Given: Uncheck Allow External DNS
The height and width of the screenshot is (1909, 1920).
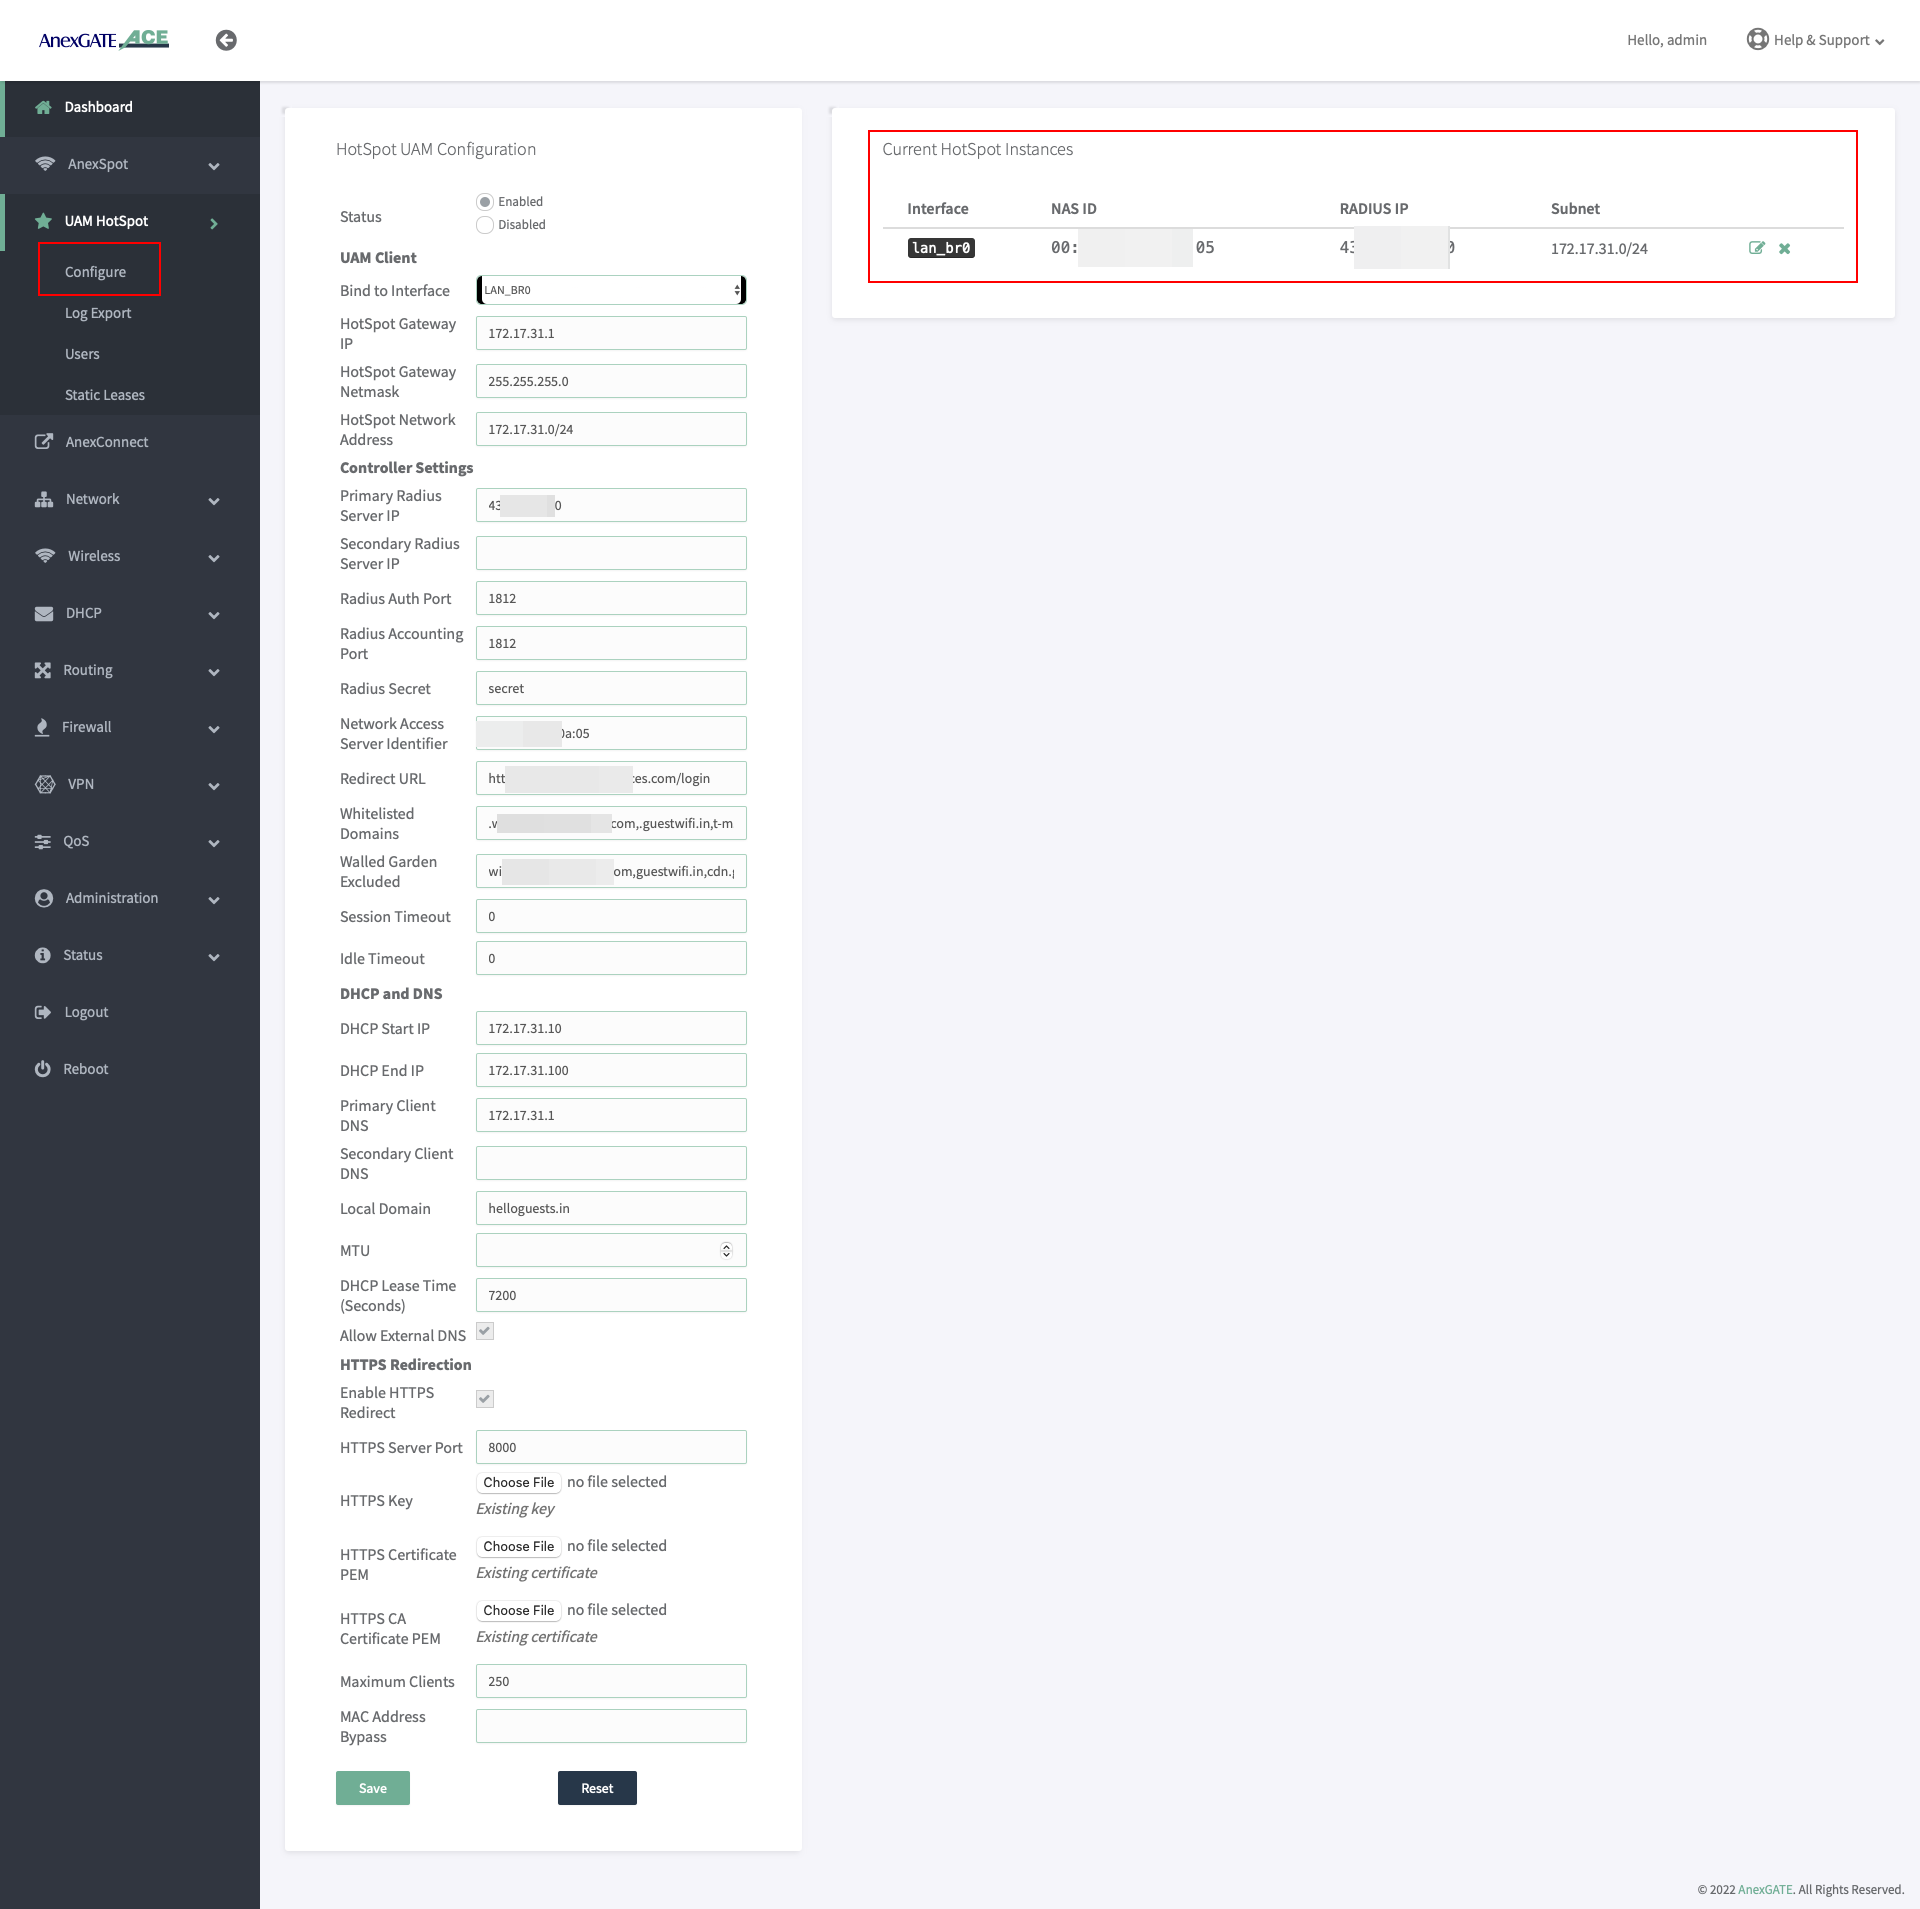Looking at the screenshot, I should coord(484,1331).
